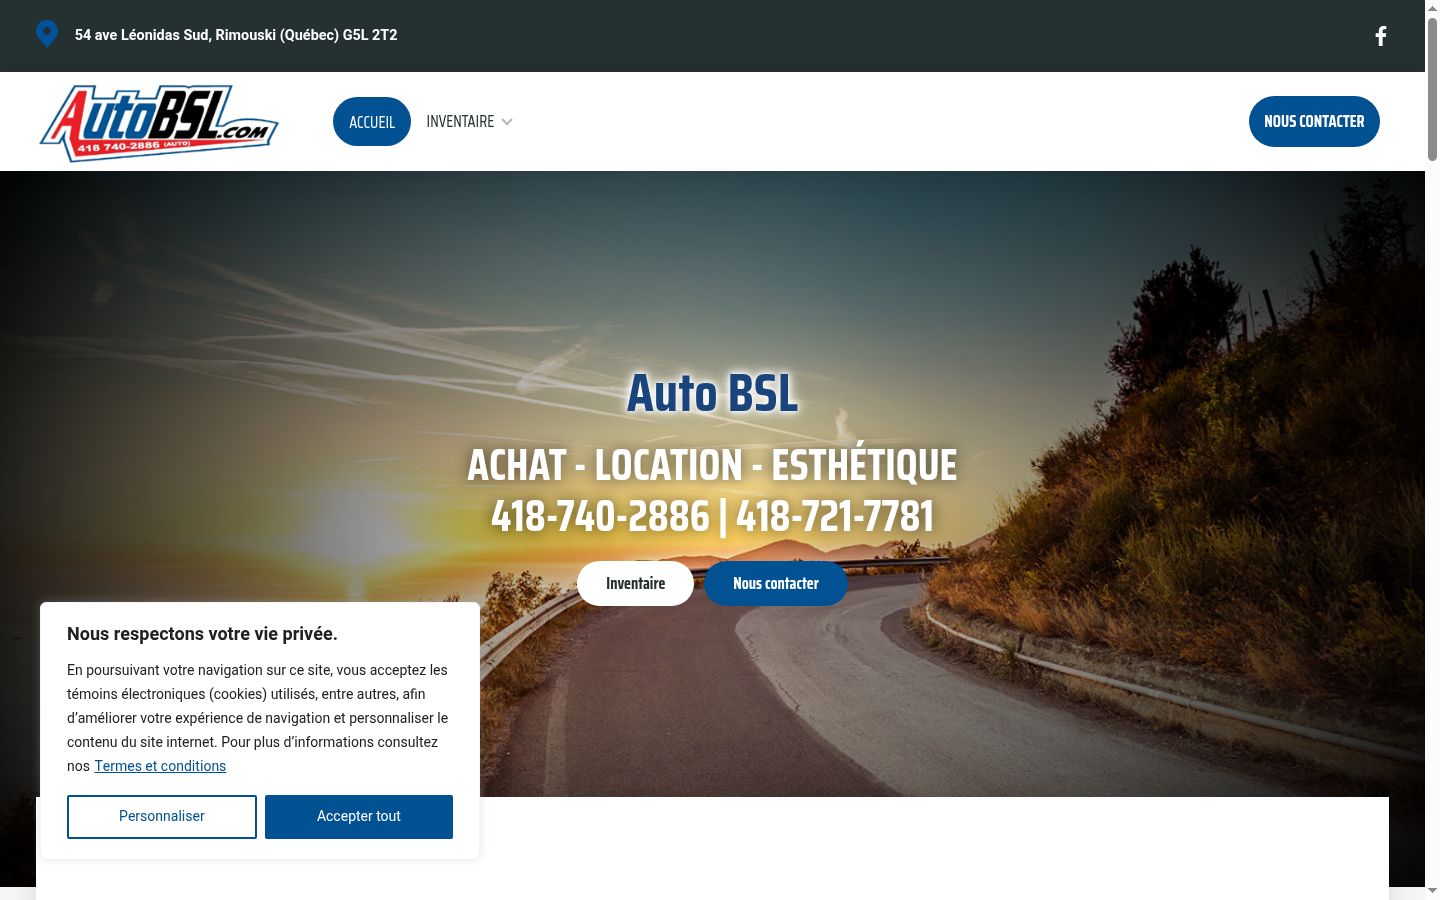The image size is (1440, 900).
Task: Click the Nous respectons votre vie privée heading
Action: [x=202, y=634]
